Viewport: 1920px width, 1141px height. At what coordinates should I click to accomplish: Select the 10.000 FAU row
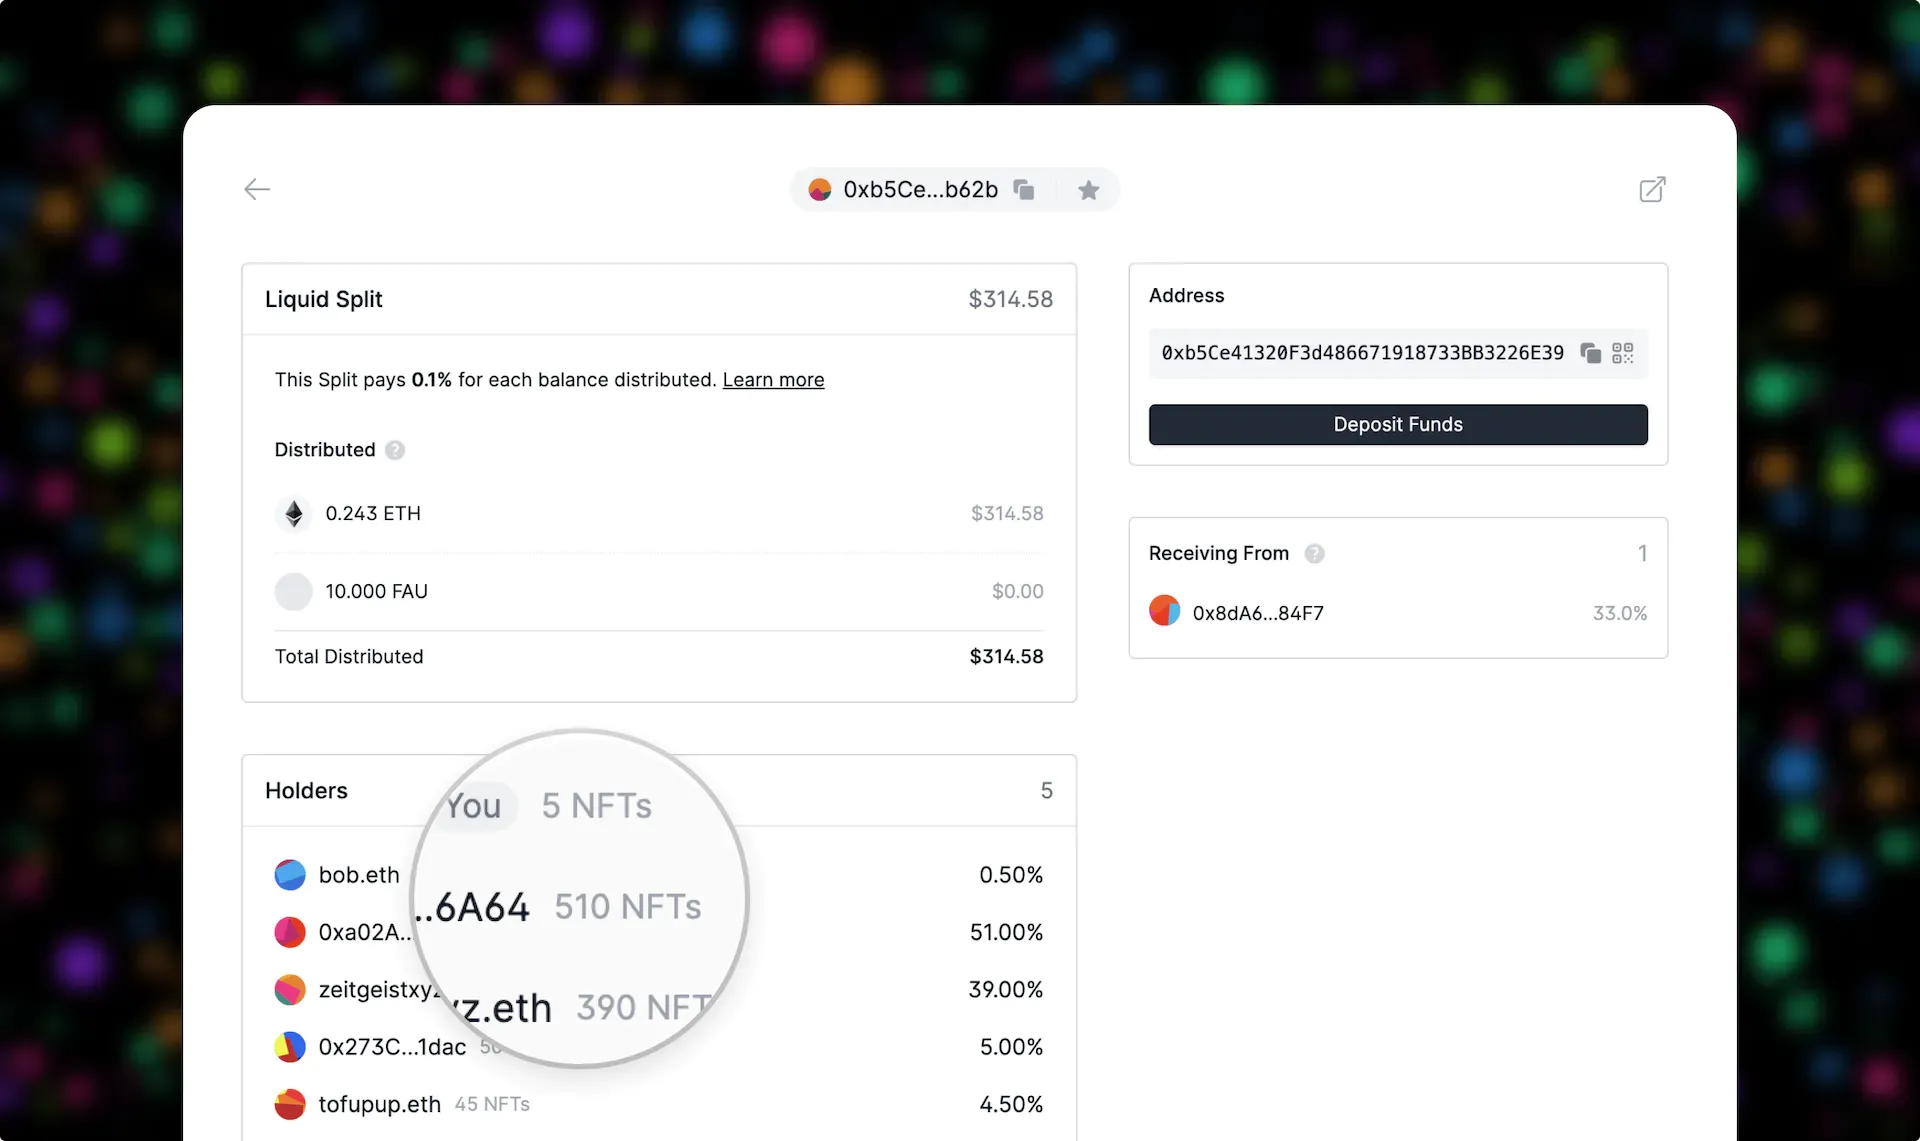coord(376,591)
